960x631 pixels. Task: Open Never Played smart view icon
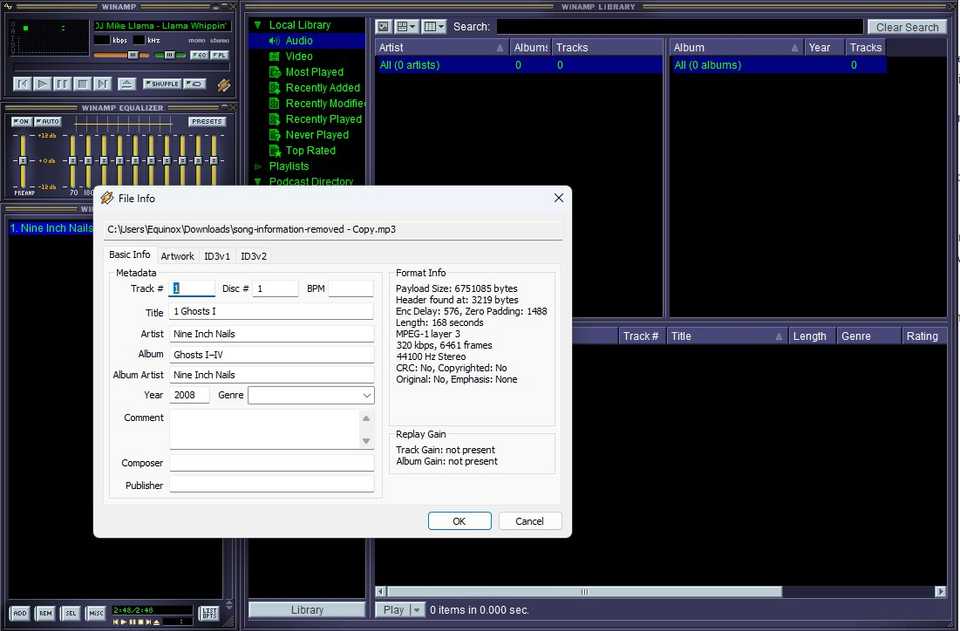[275, 135]
